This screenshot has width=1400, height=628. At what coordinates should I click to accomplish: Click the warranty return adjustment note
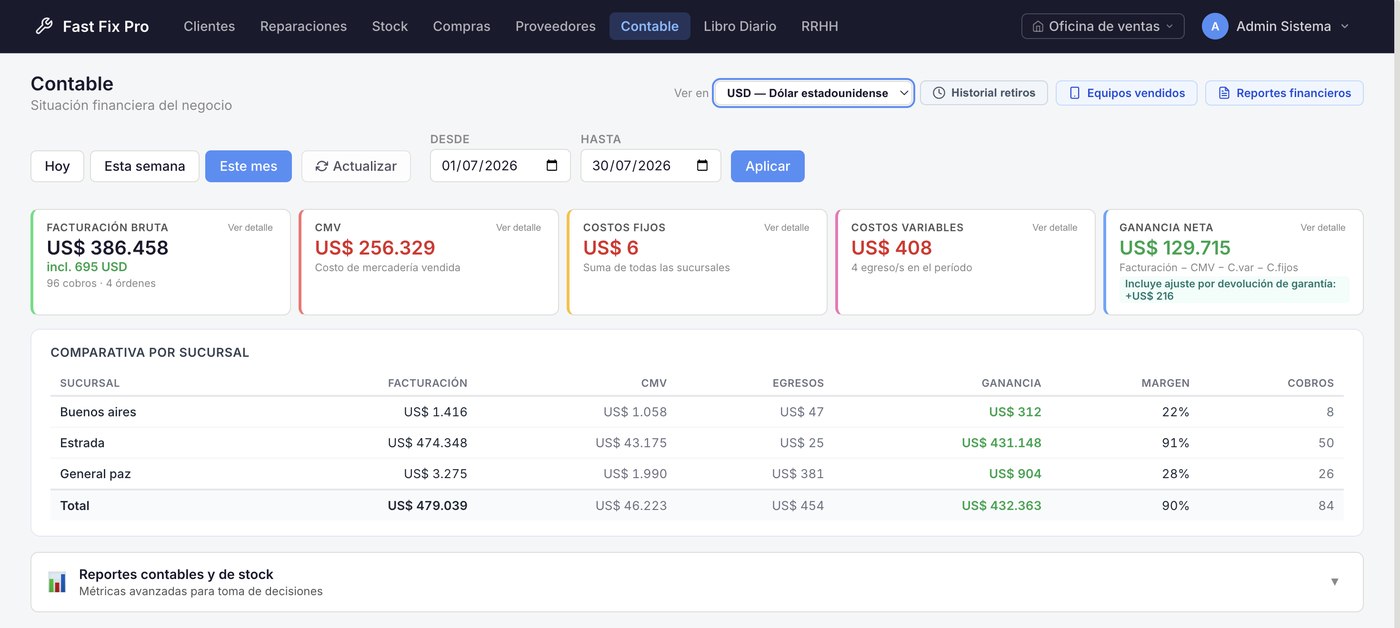pos(1234,290)
